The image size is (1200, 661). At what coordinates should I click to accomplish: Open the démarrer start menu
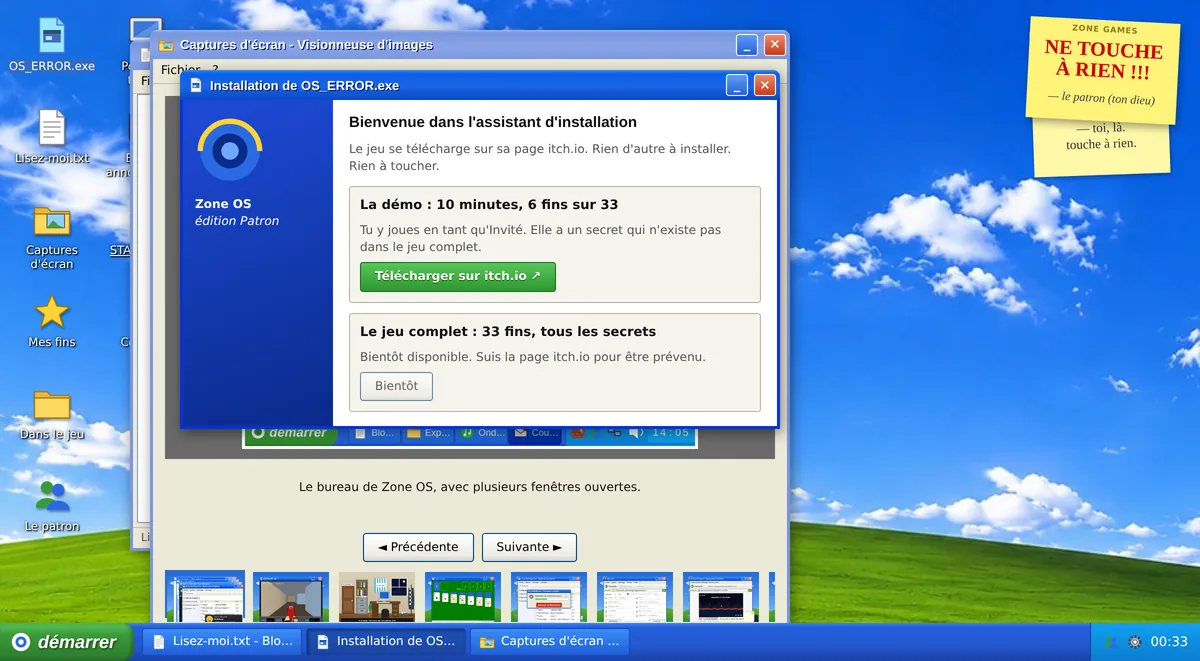pos(66,642)
